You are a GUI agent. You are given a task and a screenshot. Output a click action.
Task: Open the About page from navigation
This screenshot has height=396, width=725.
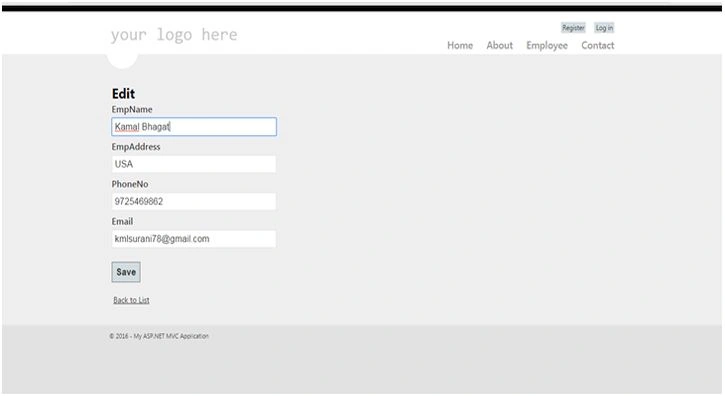click(x=499, y=45)
